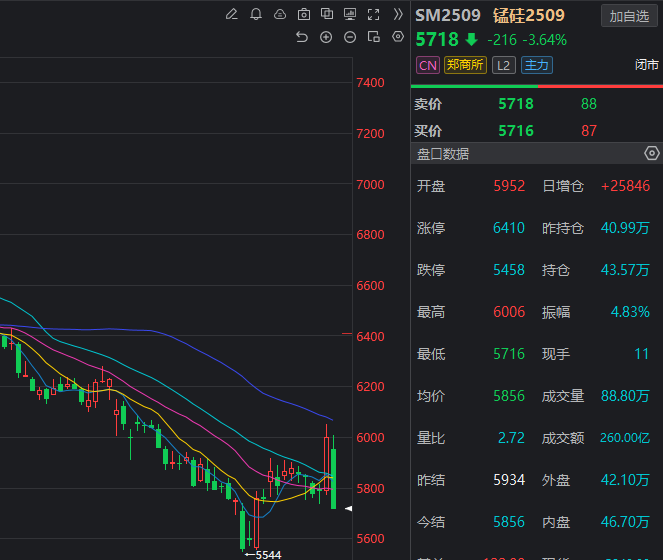
Task: Click the CN market tag
Action: click(x=428, y=66)
